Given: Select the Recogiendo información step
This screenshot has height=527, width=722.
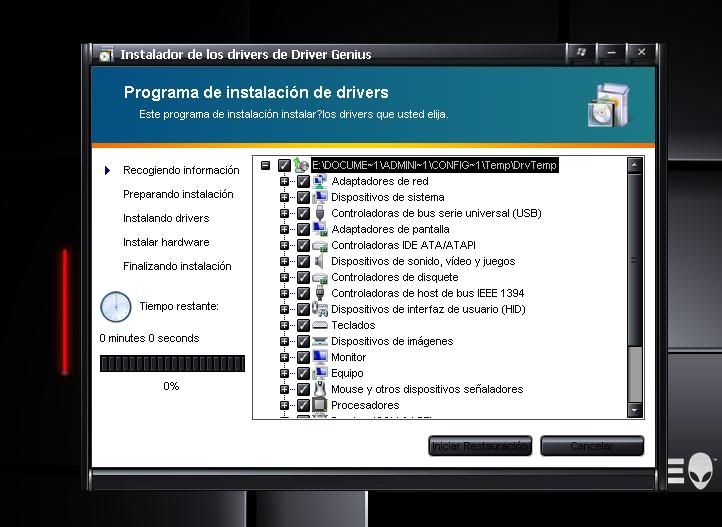Looking at the screenshot, I should pyautogui.click(x=181, y=170).
